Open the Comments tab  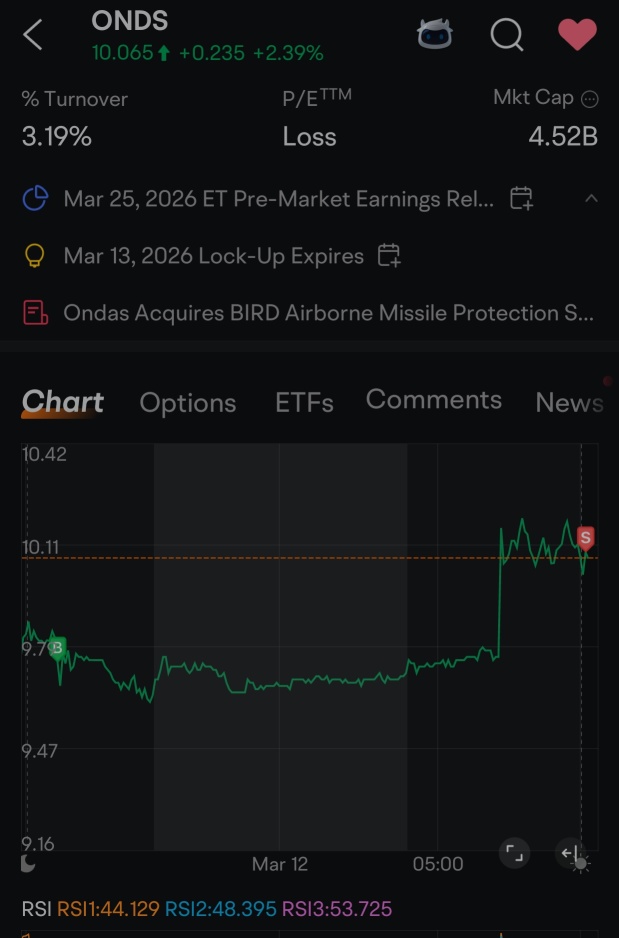tap(434, 399)
